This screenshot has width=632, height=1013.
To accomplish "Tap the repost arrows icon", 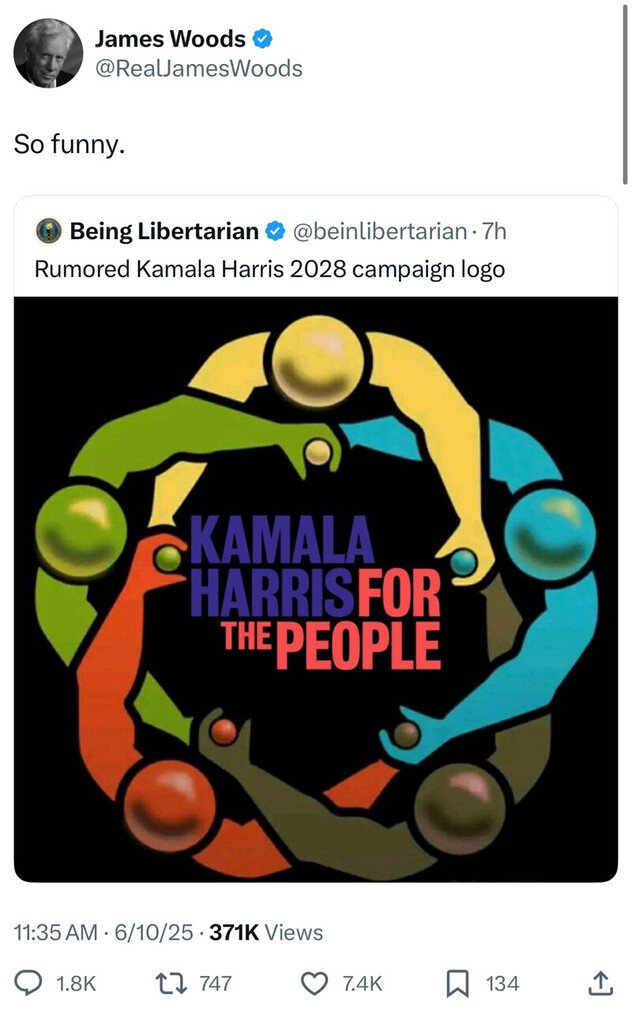I will coord(171,983).
